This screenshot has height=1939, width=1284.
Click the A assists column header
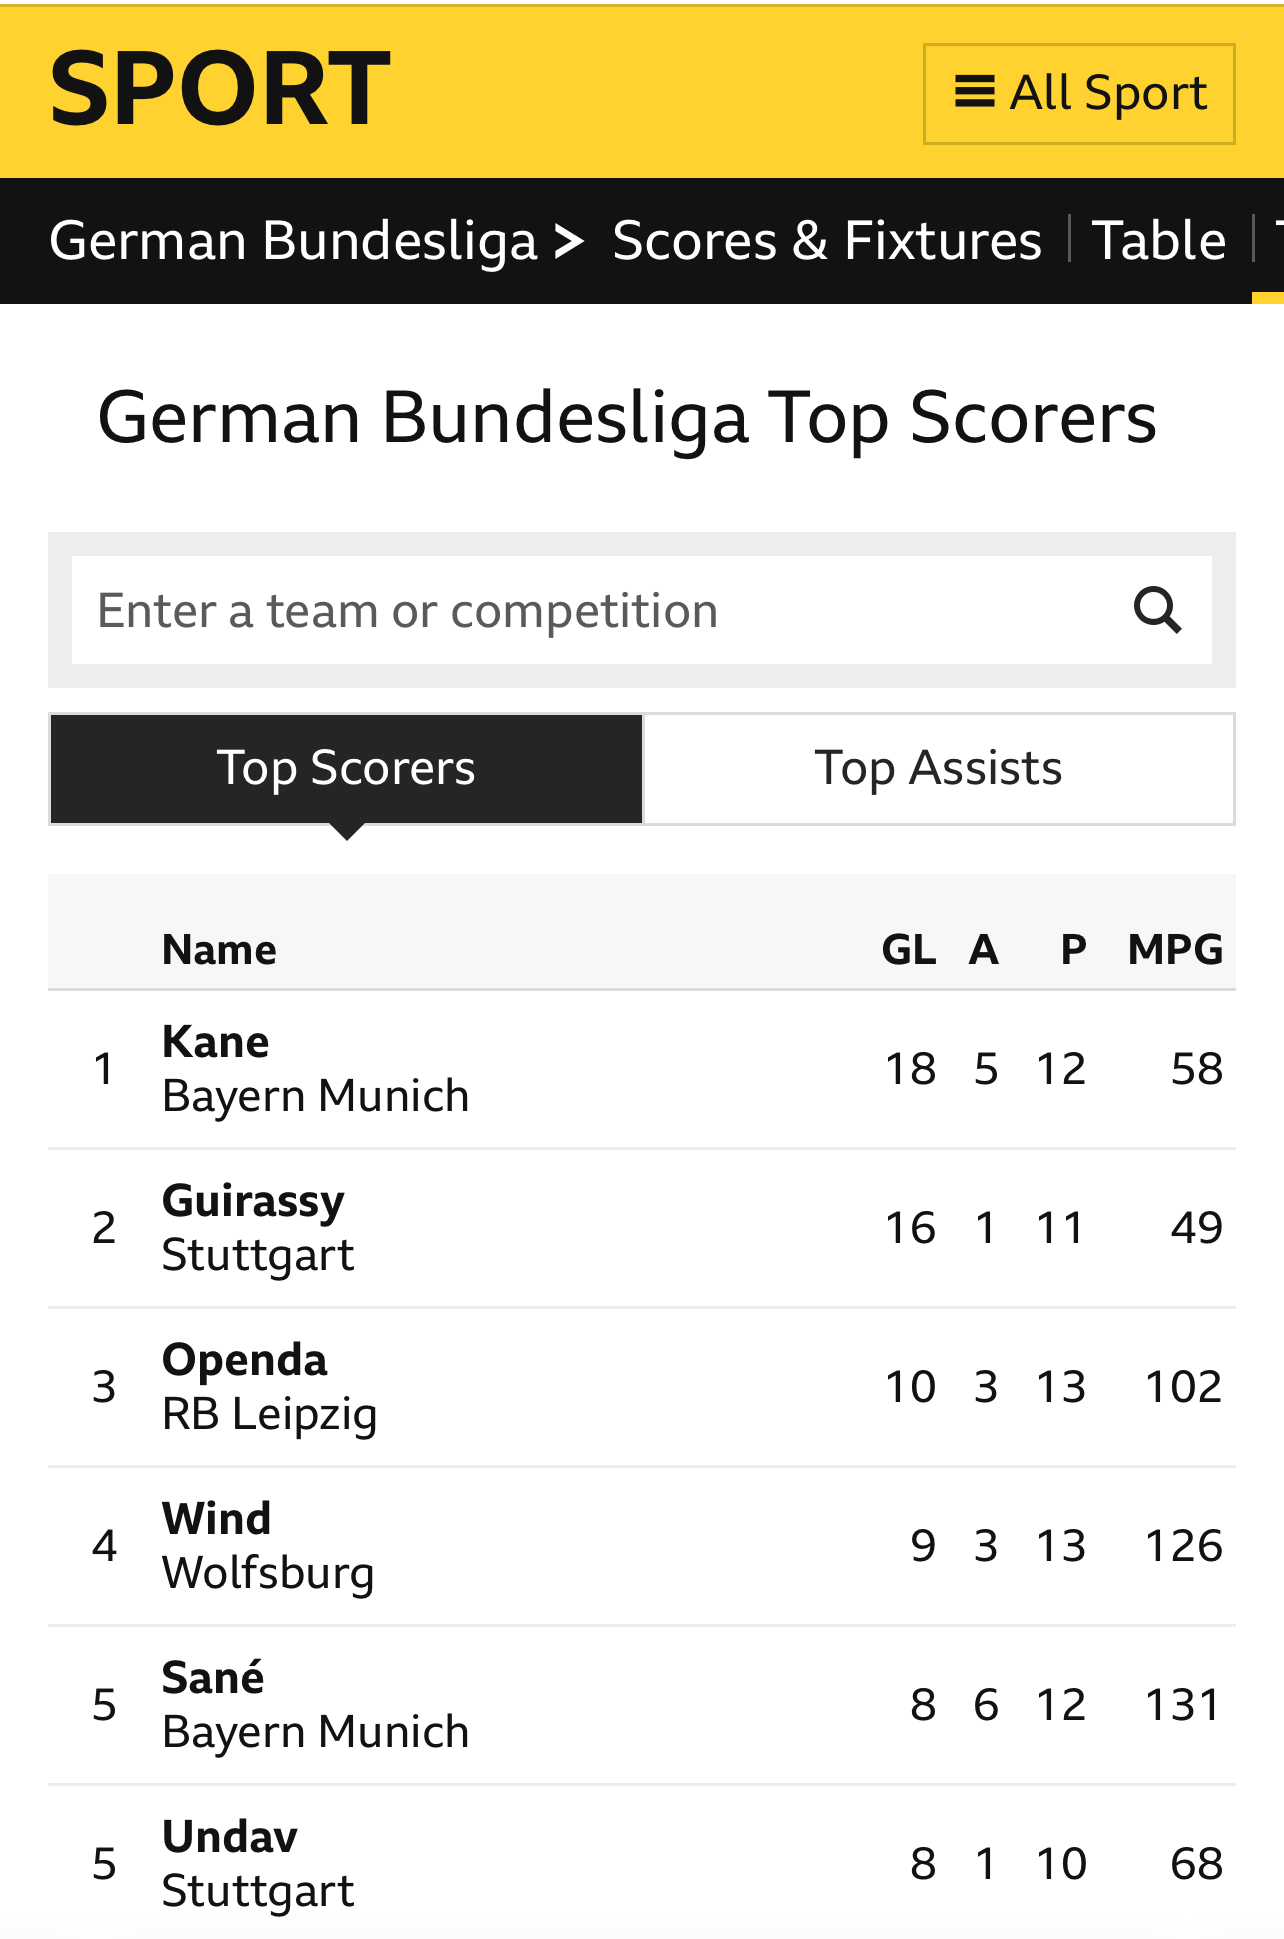pyautogui.click(x=984, y=949)
